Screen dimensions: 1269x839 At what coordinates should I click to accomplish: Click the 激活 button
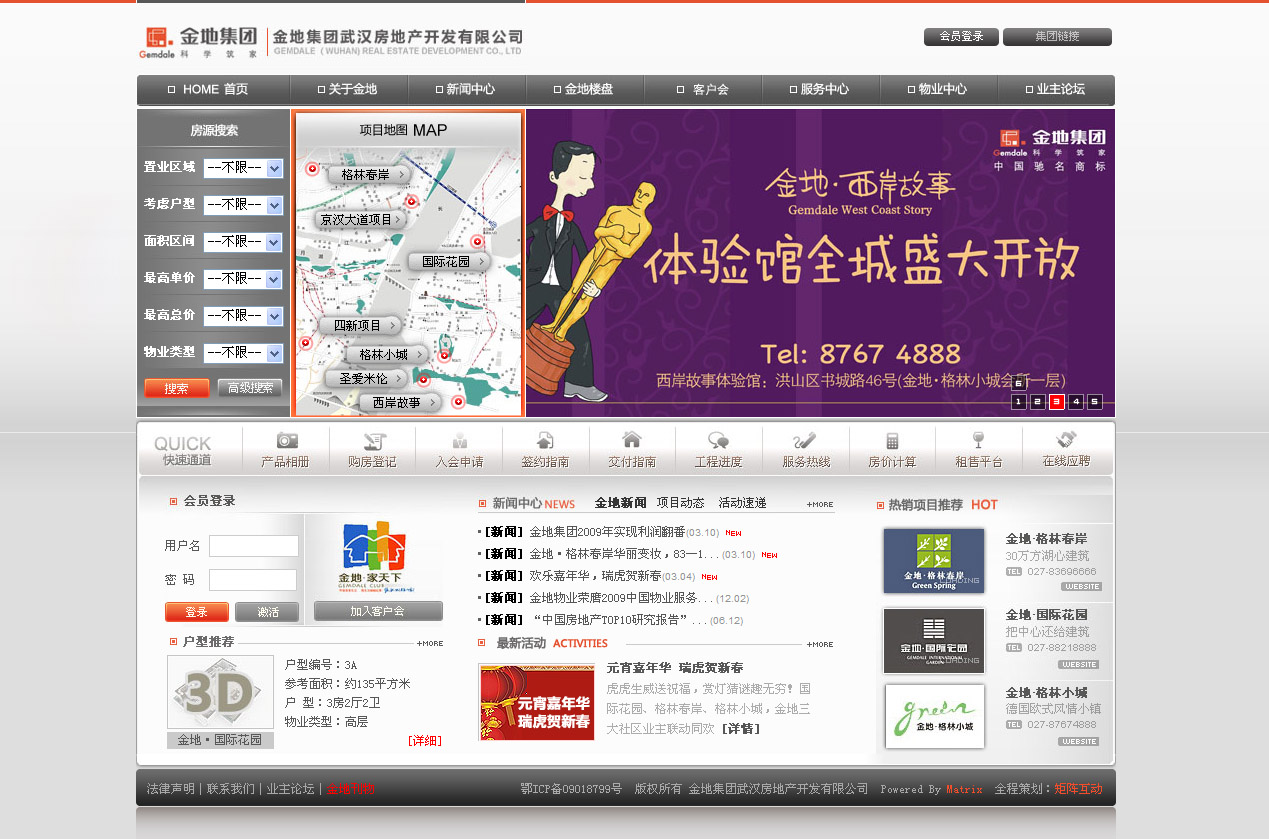click(267, 612)
